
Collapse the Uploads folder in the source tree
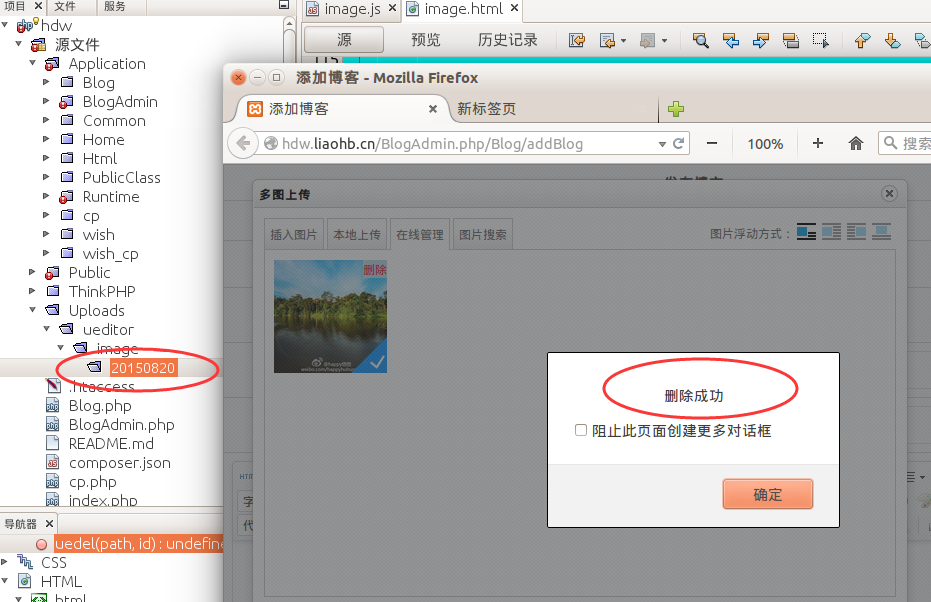click(x=33, y=310)
